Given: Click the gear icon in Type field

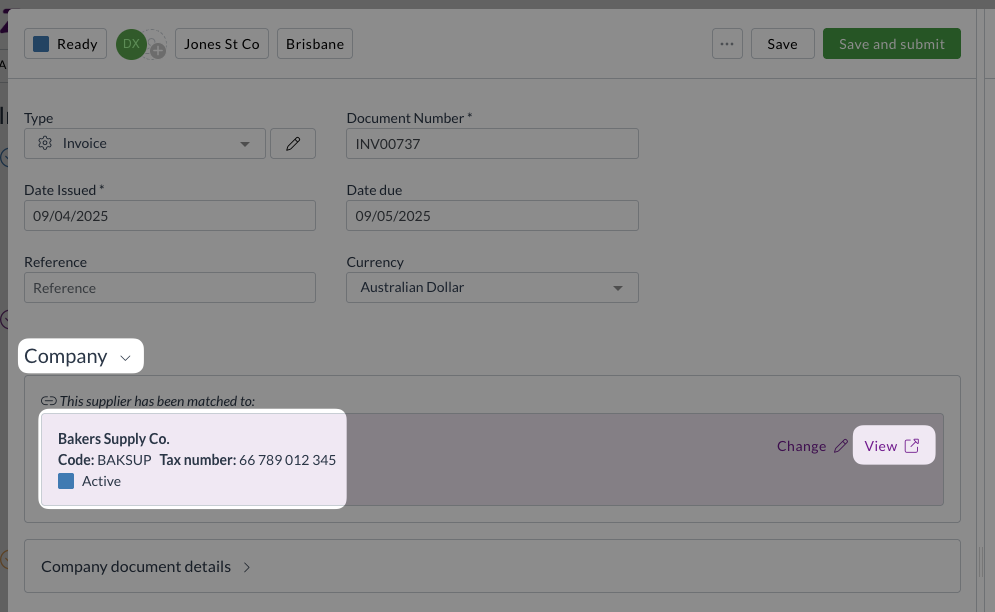Looking at the screenshot, I should coord(45,144).
